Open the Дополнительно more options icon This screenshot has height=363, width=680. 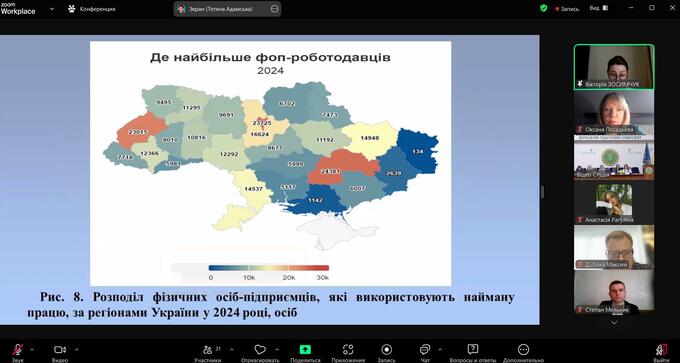[x=523, y=350]
